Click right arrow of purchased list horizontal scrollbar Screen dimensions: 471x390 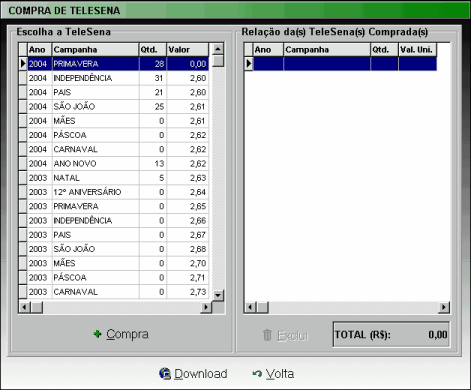444,307
